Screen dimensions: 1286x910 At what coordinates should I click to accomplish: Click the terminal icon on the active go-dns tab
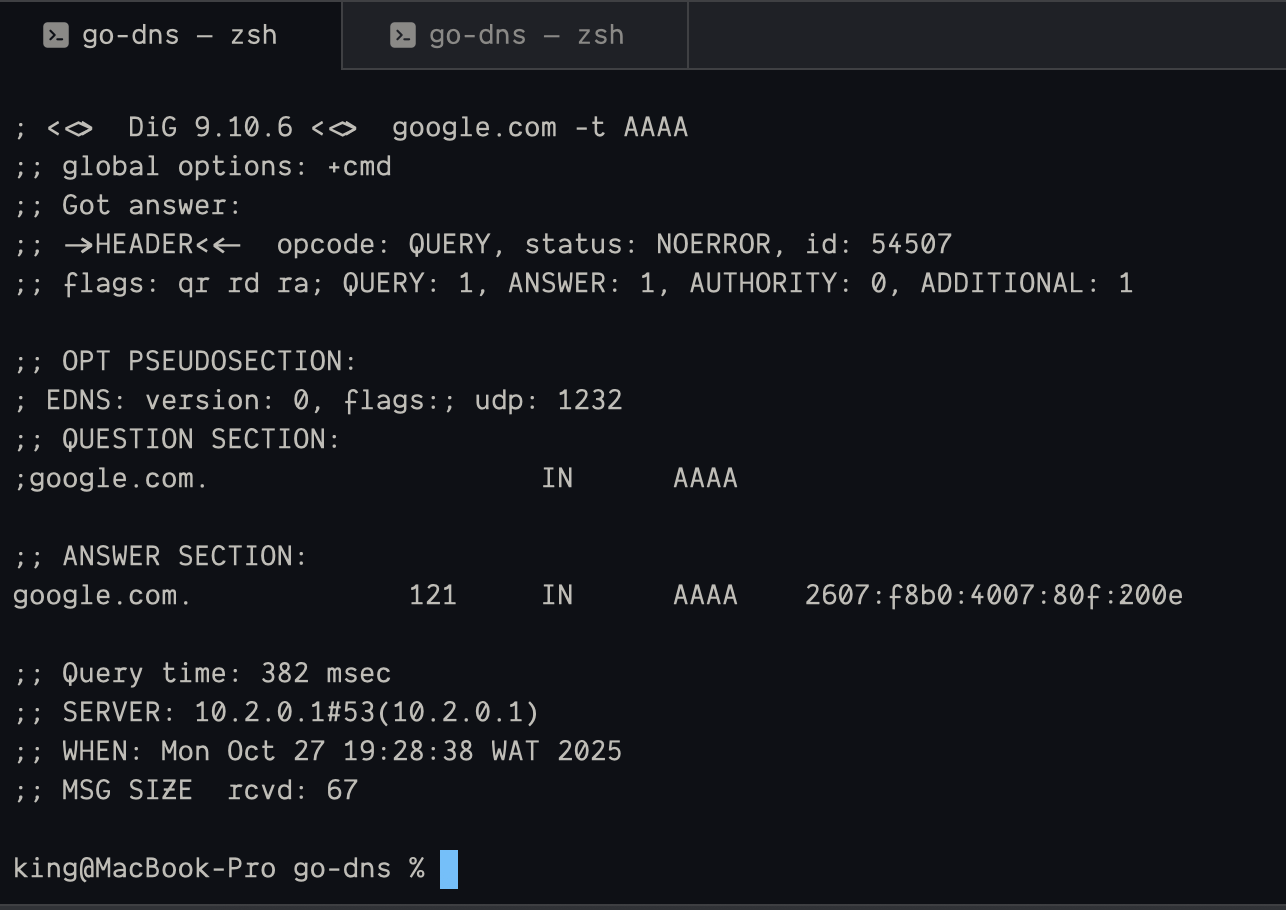(x=56, y=36)
